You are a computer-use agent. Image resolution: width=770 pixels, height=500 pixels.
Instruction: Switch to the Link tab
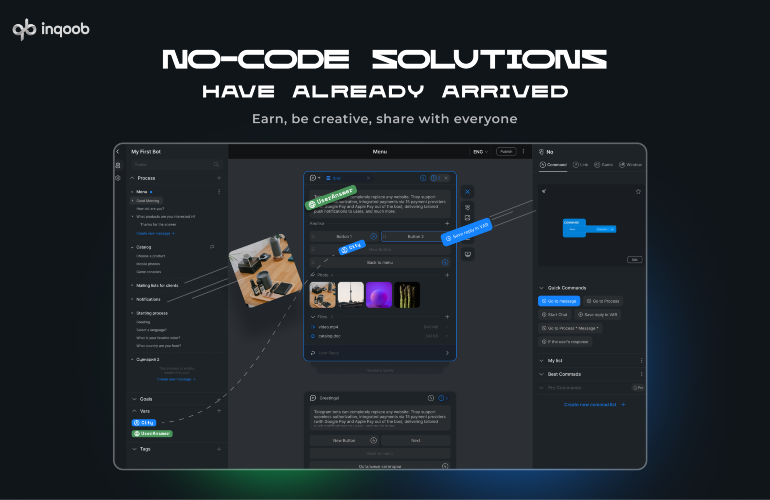580,165
